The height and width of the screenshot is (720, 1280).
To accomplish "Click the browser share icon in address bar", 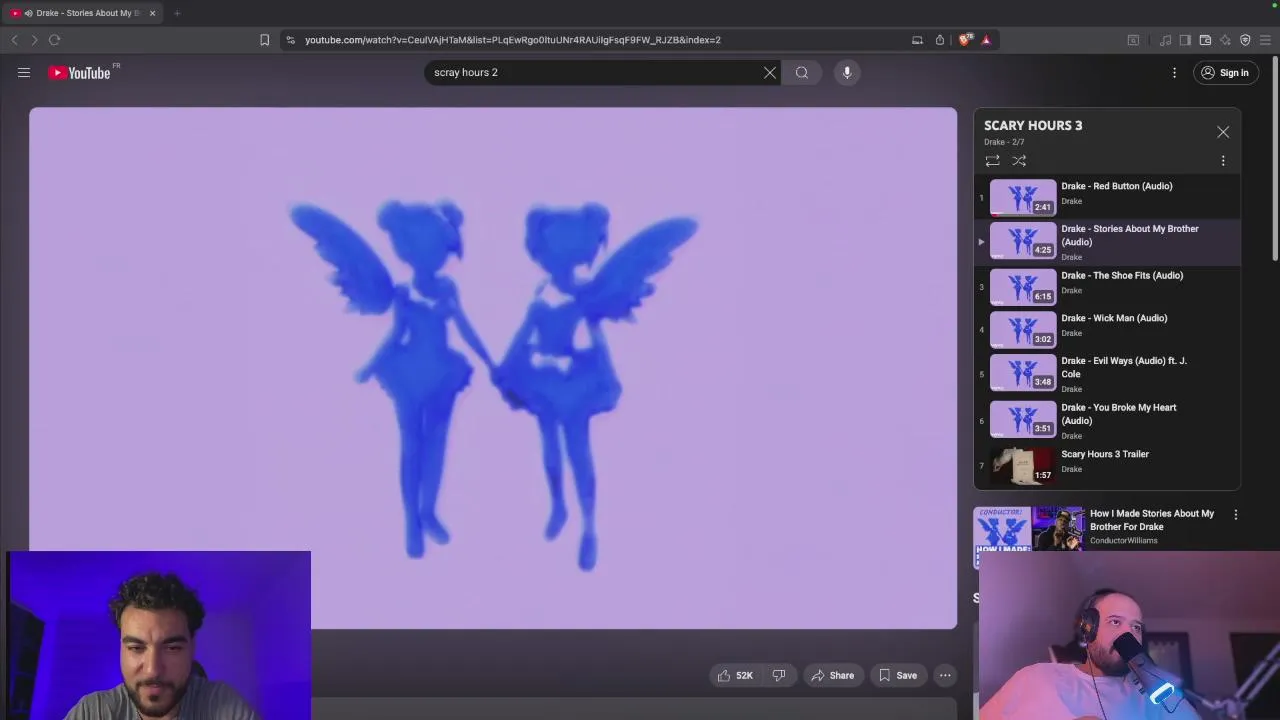I will (940, 40).
